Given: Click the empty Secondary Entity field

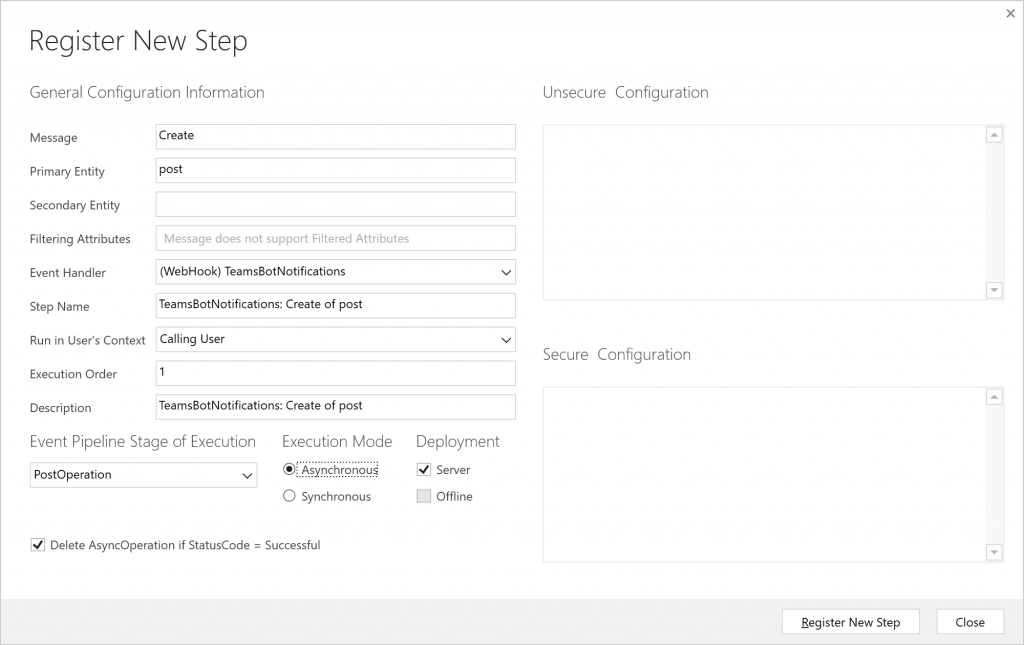Looking at the screenshot, I should tap(335, 205).
